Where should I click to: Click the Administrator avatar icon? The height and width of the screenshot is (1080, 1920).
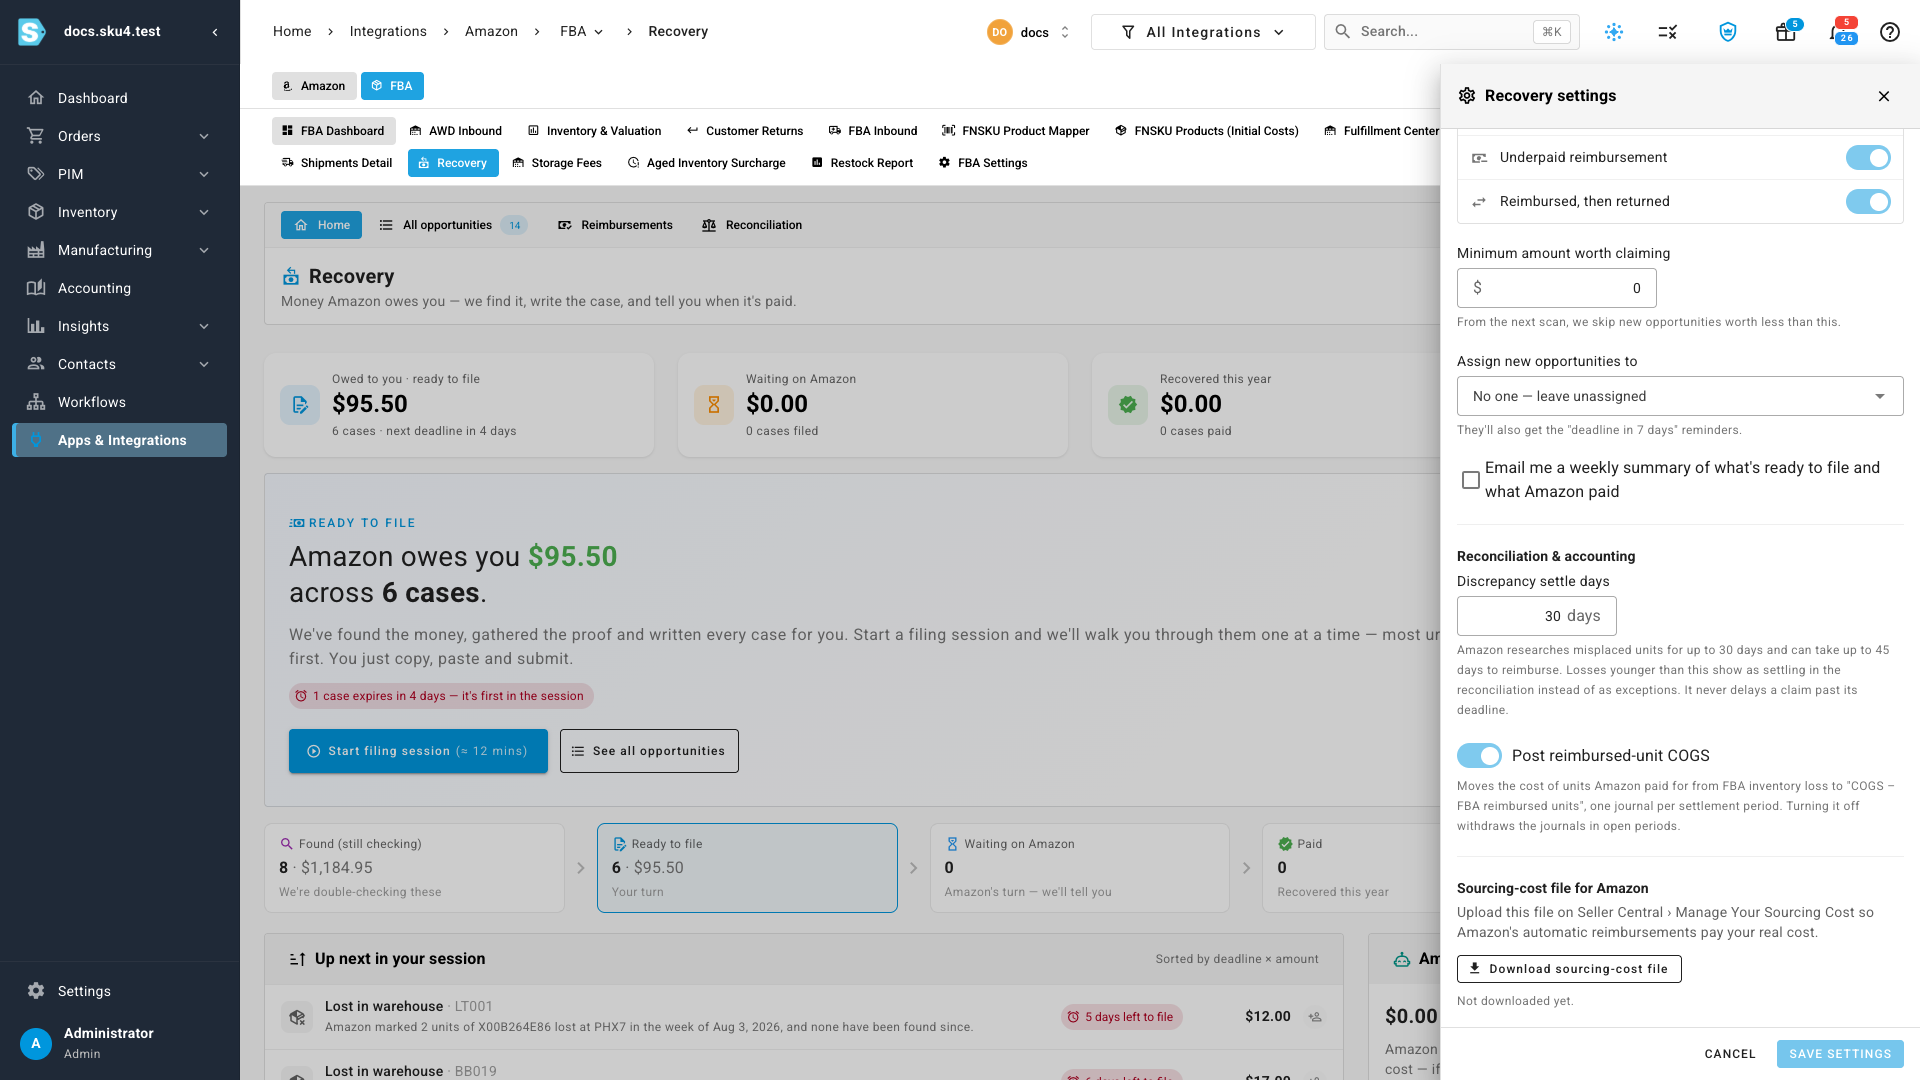coord(36,1043)
